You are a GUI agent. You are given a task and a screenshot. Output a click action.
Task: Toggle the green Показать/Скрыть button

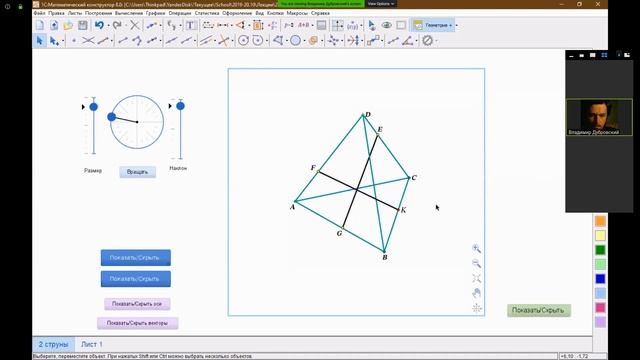pyautogui.click(x=539, y=310)
